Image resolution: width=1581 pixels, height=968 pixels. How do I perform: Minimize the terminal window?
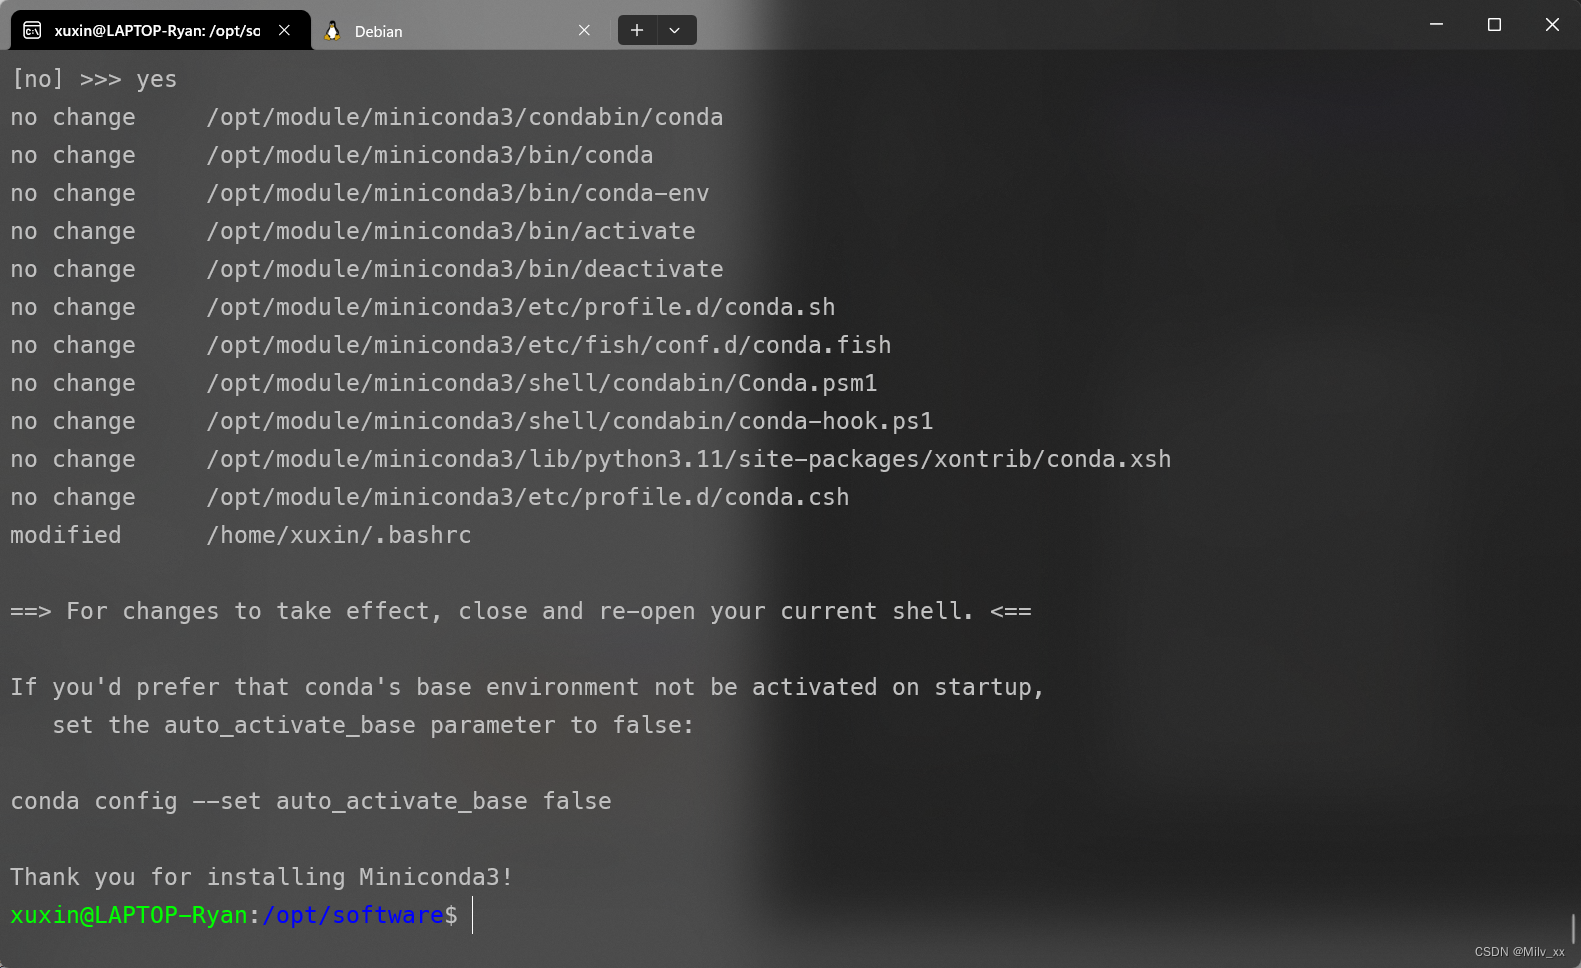[x=1436, y=24]
